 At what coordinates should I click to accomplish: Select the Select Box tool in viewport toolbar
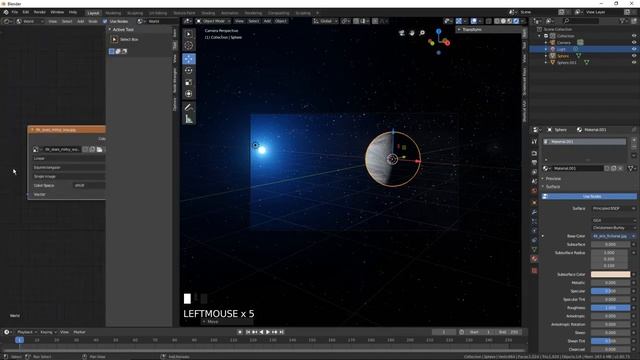coord(189,34)
